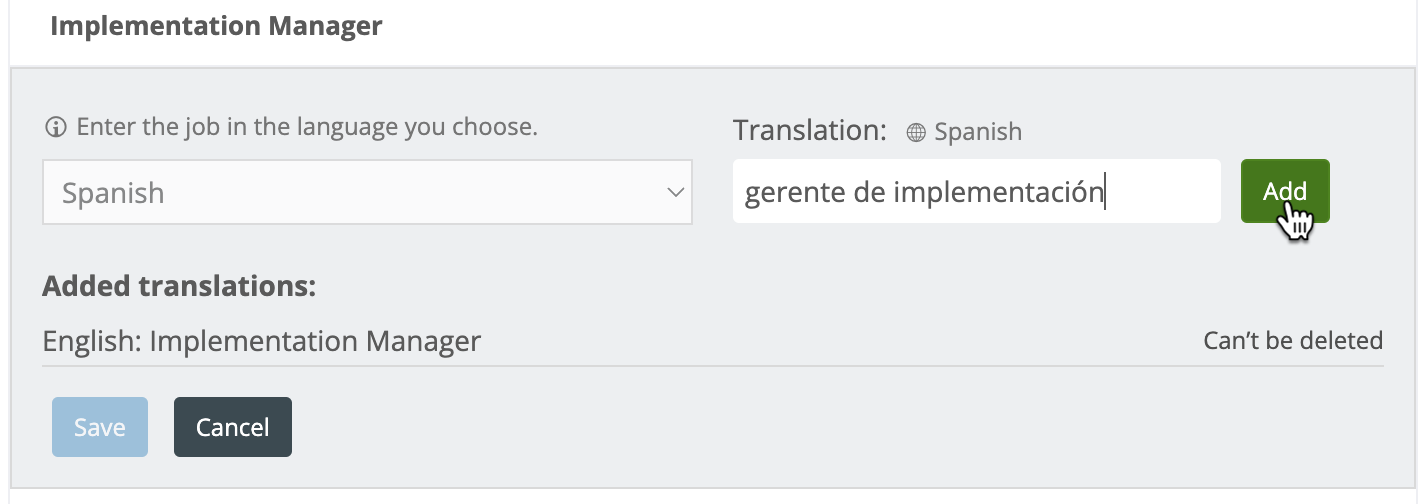Cancel editing the job translations
This screenshot has width=1428, height=504.
coord(233,427)
